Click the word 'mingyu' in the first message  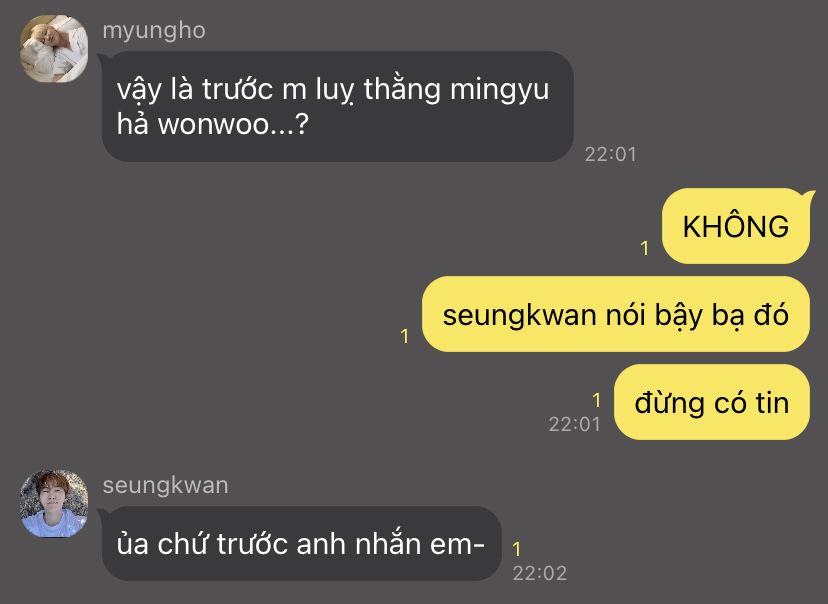click(500, 90)
